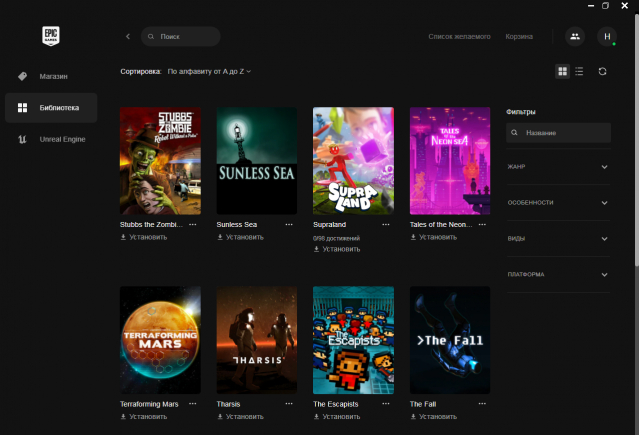Click the Epic Games logo
This screenshot has width=639, height=435.
pyautogui.click(x=51, y=36)
